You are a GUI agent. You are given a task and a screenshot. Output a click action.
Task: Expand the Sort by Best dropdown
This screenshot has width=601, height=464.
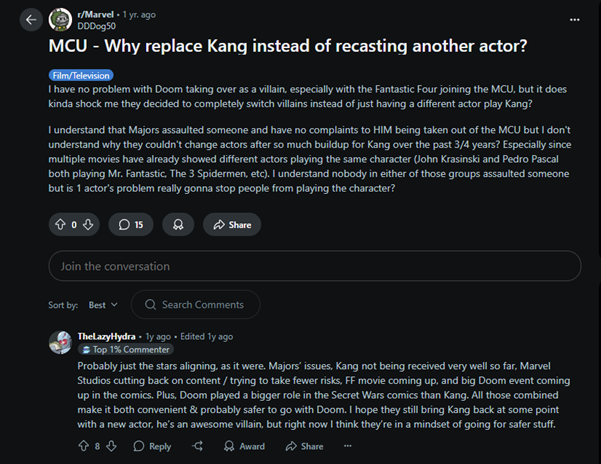(x=103, y=304)
